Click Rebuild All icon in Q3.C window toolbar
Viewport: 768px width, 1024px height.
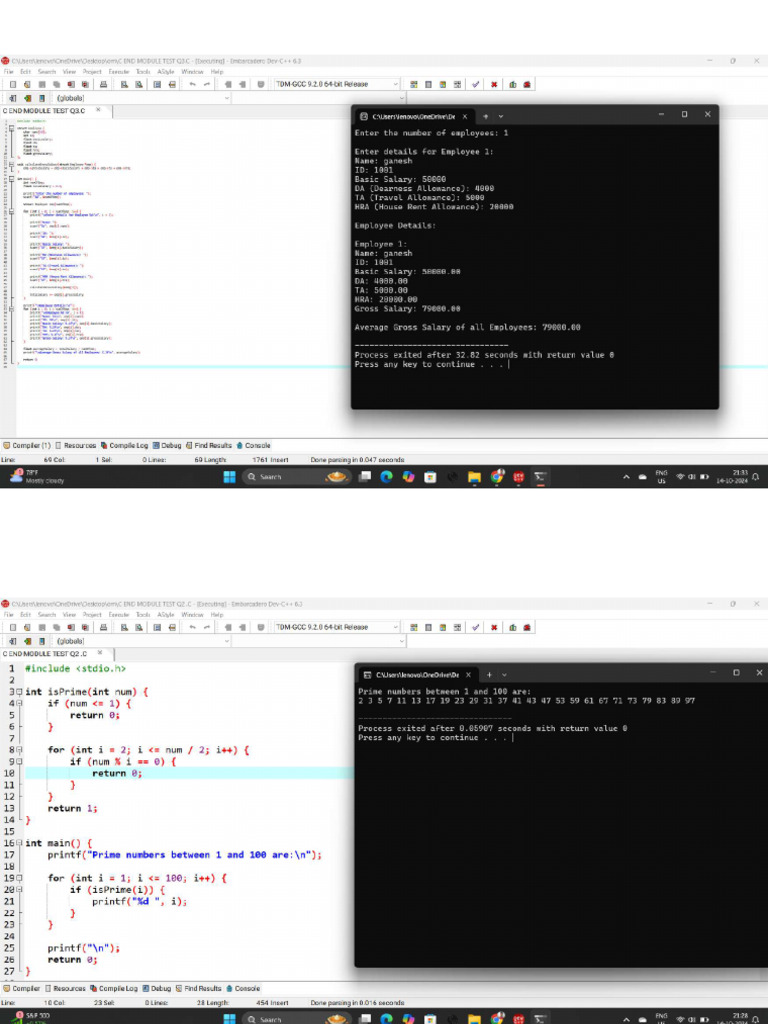457,84
